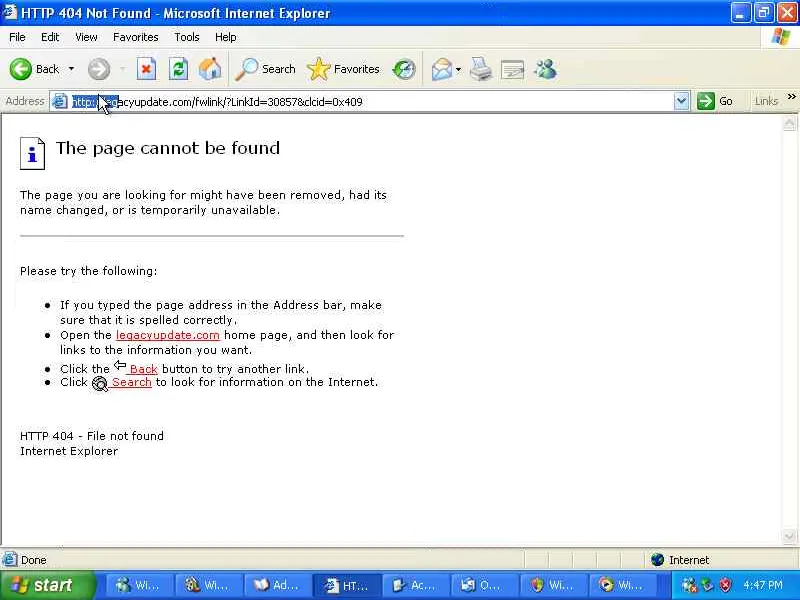Click inside the Address bar URL field
This screenshot has height=600, width=800.
370,102
